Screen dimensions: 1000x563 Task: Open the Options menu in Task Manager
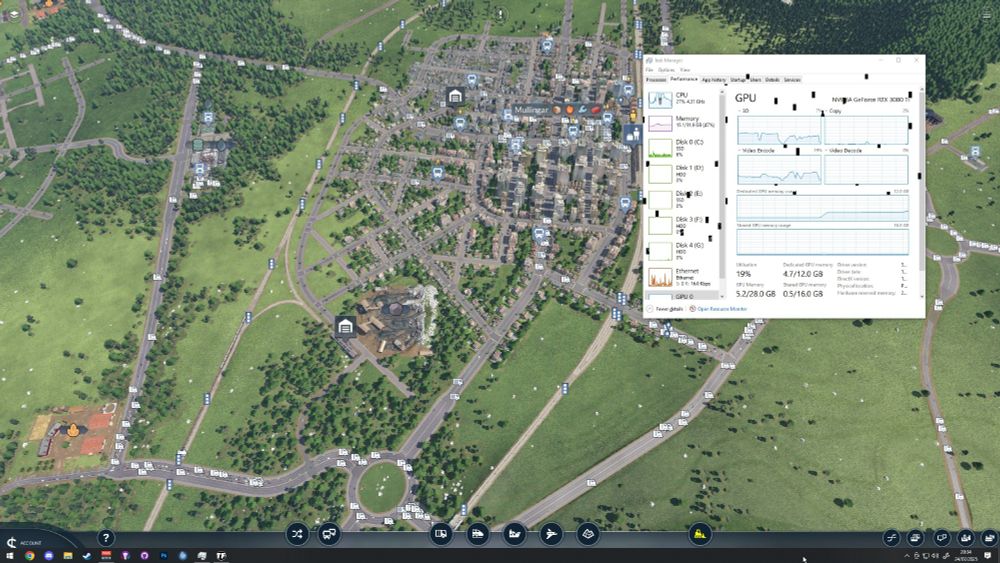tap(666, 70)
